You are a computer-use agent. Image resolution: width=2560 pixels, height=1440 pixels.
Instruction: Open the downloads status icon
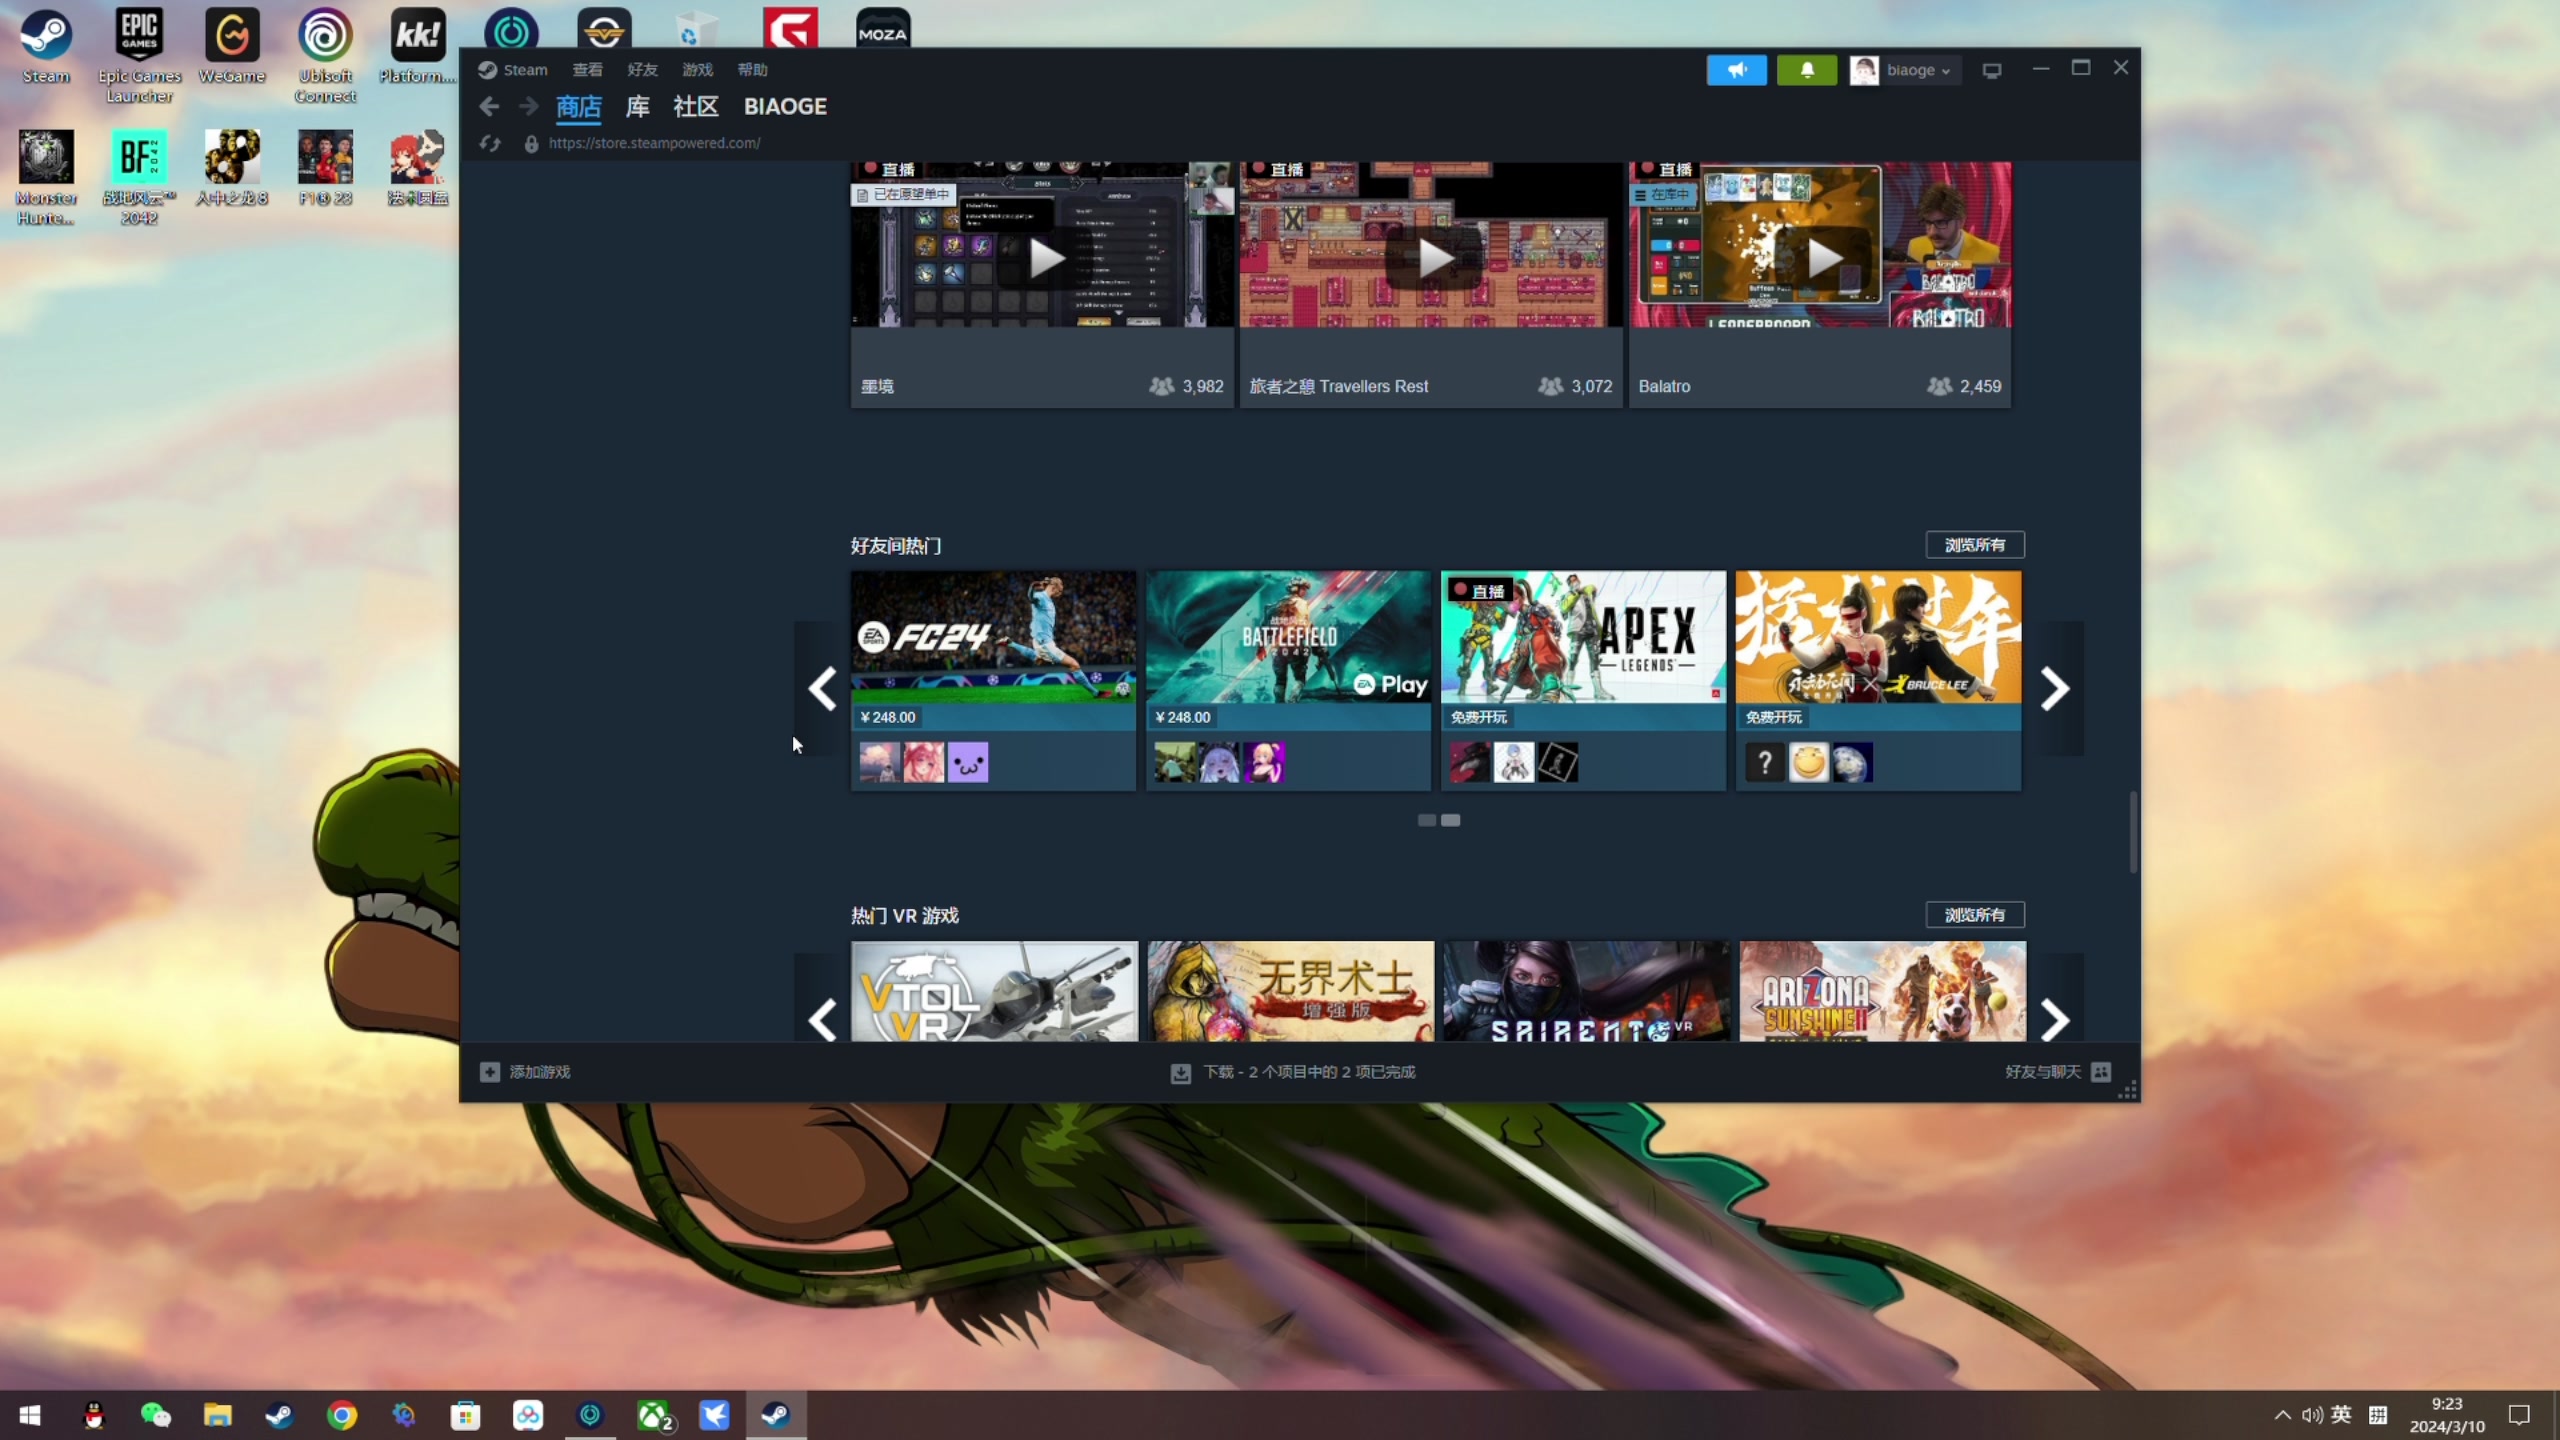click(x=1180, y=1073)
